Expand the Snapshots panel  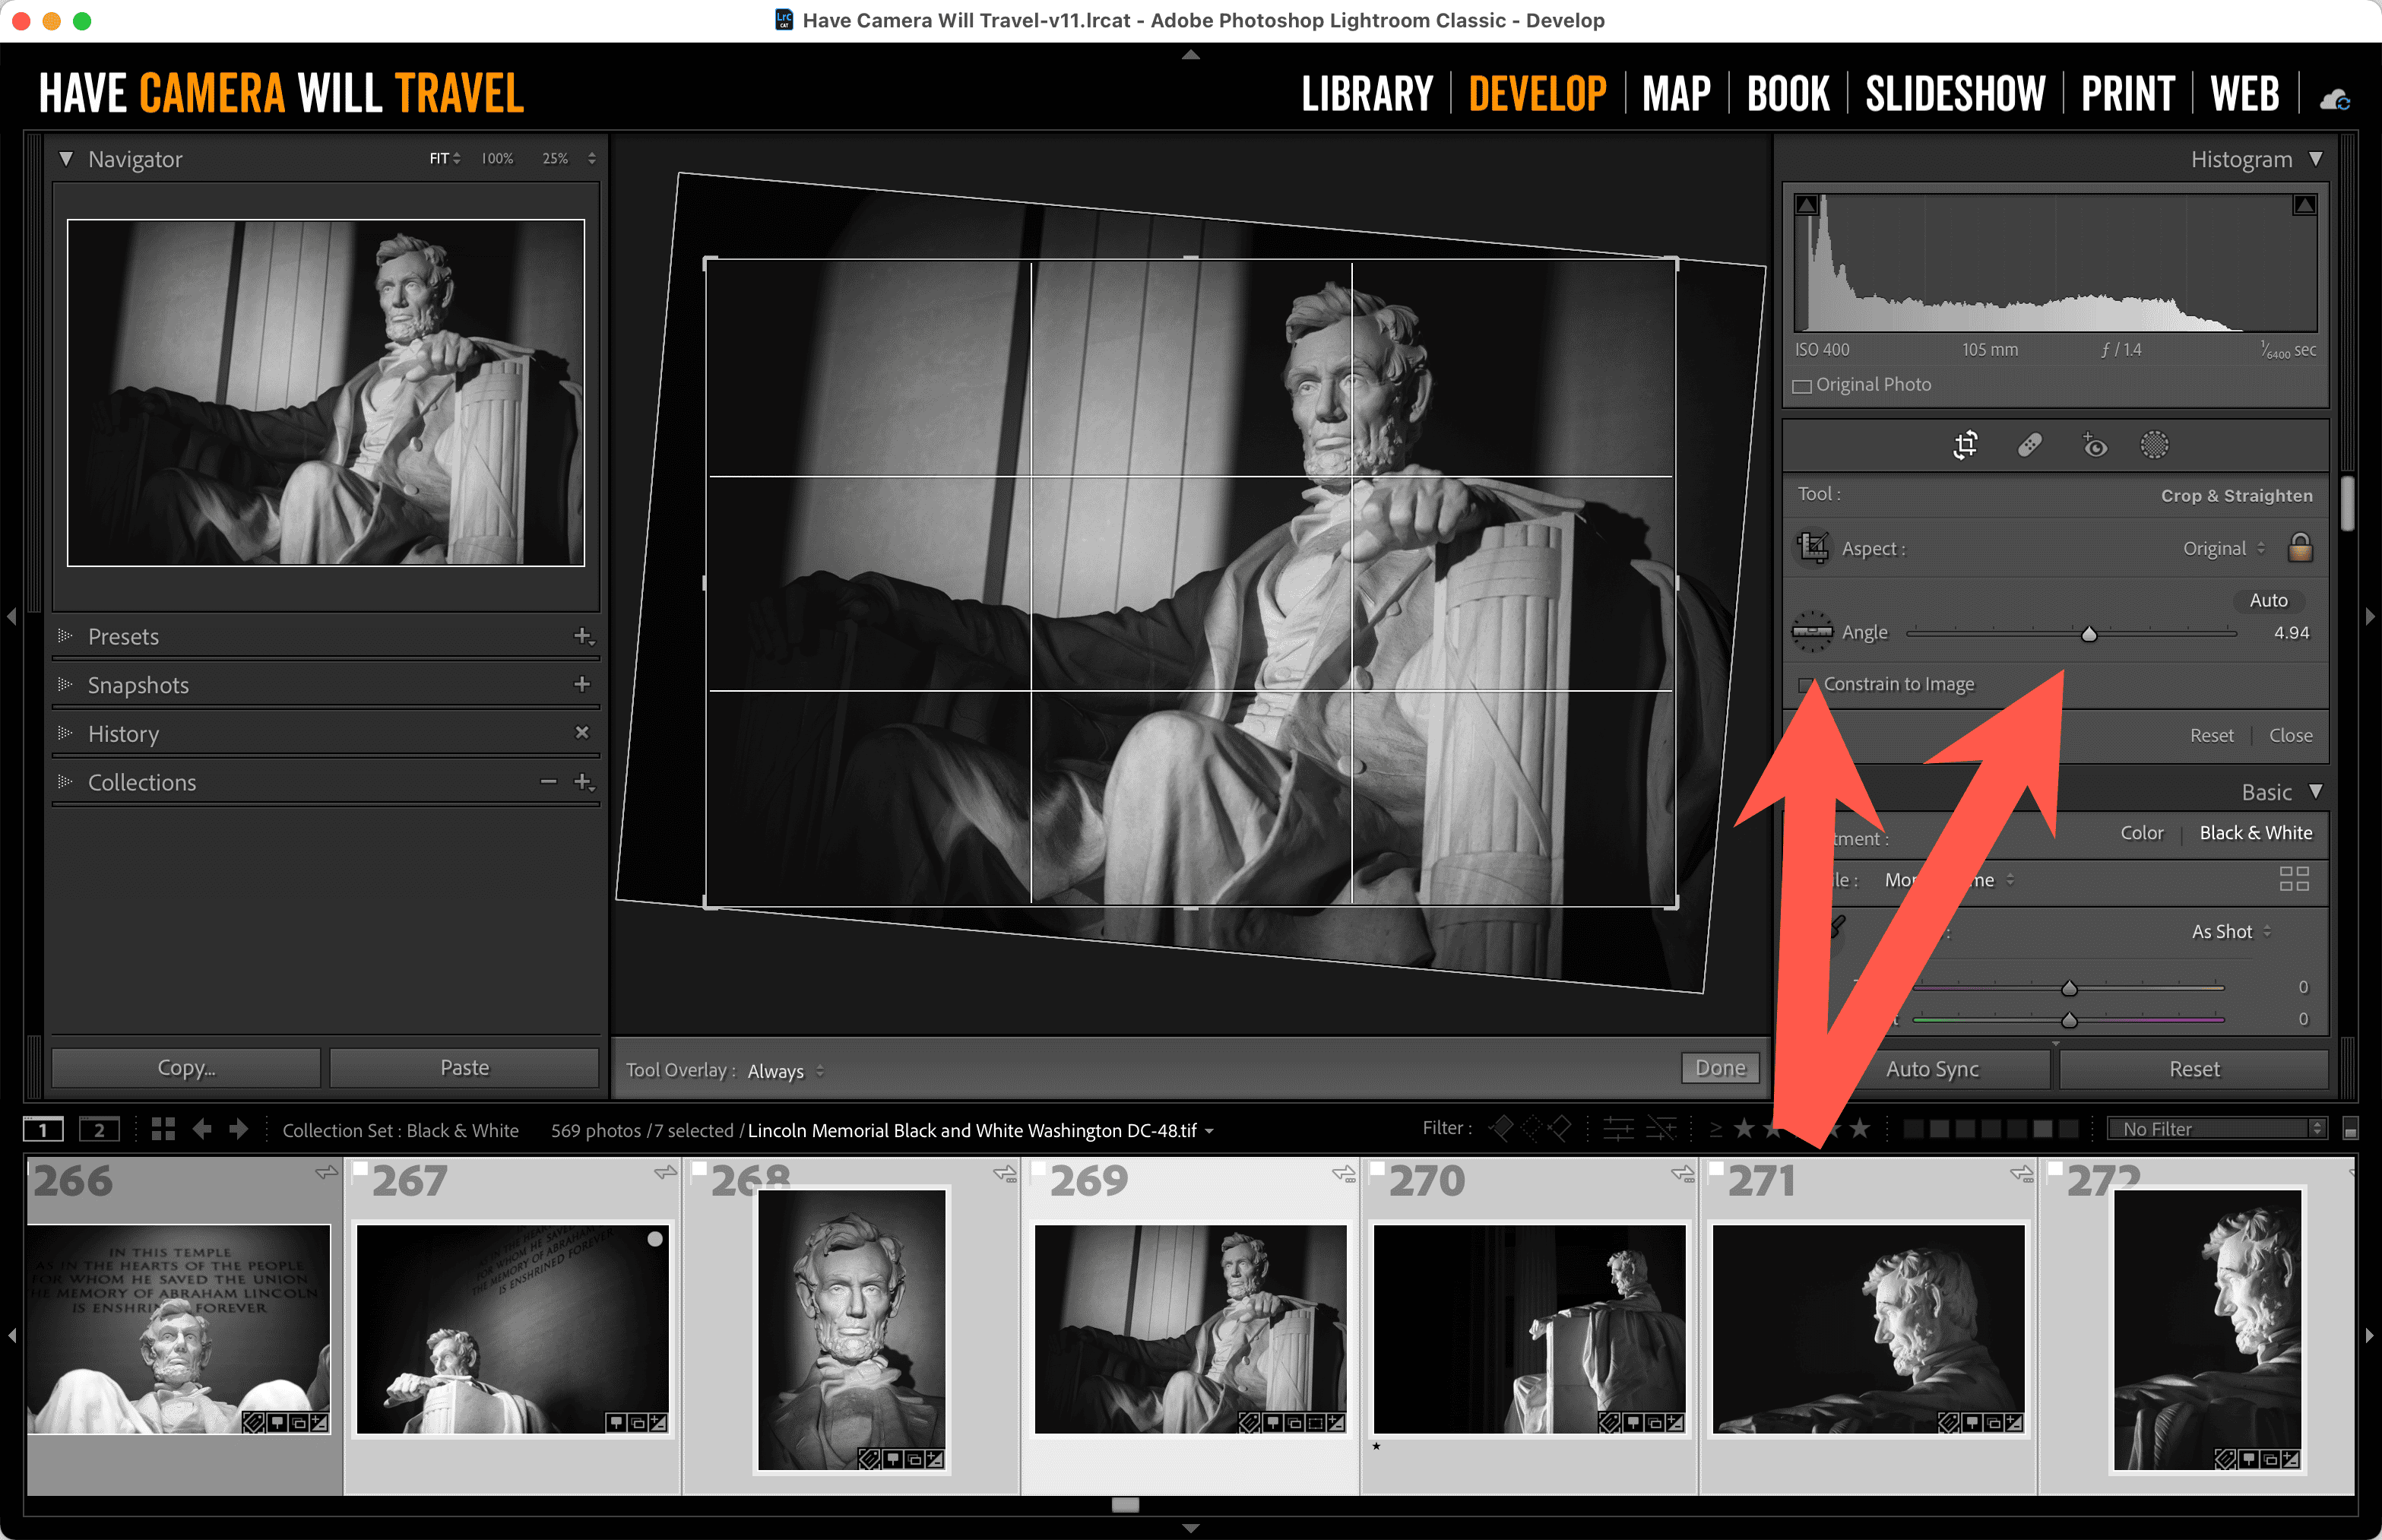click(x=66, y=684)
